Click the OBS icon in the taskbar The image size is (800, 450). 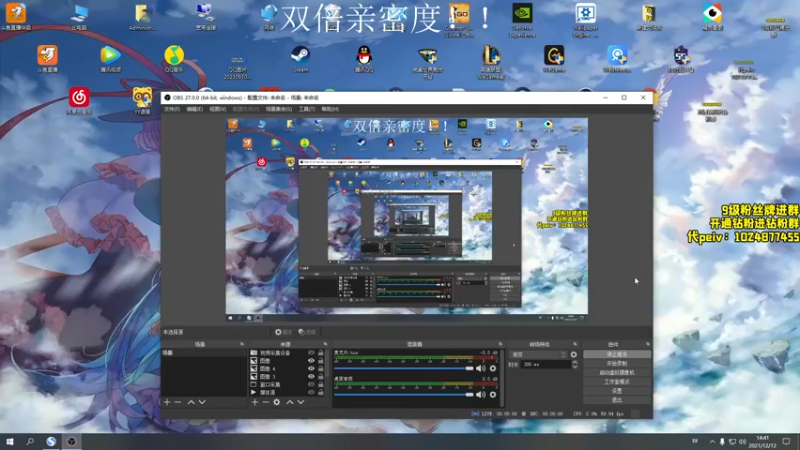tap(71, 441)
